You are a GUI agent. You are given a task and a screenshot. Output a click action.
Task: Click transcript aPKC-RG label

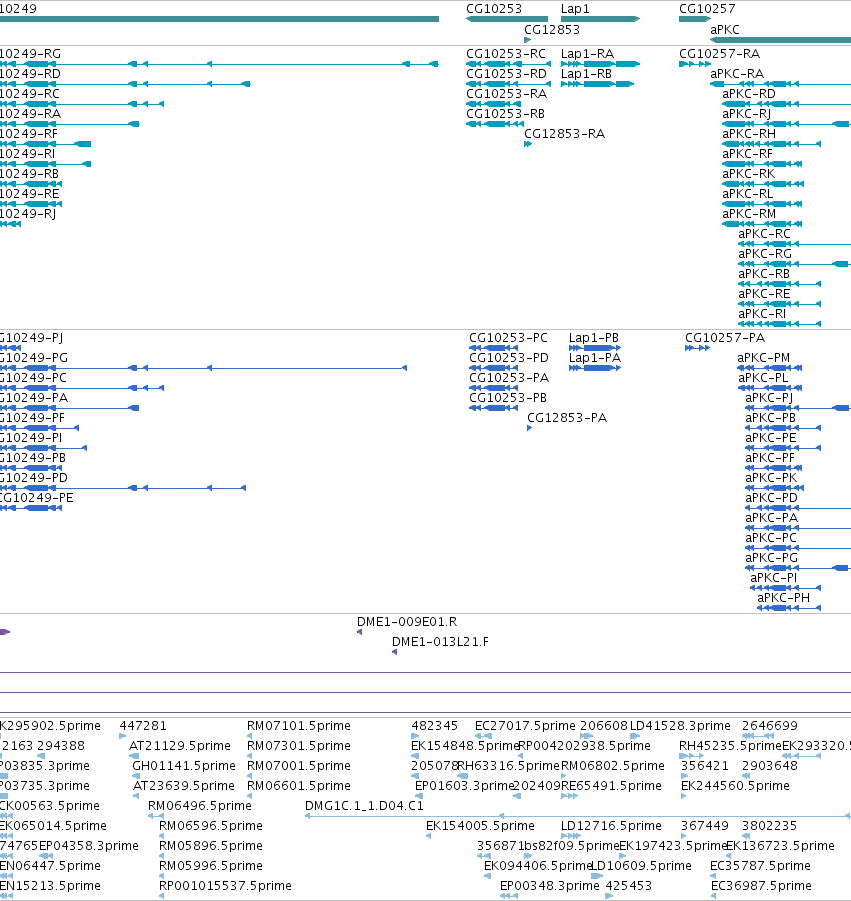click(765, 253)
